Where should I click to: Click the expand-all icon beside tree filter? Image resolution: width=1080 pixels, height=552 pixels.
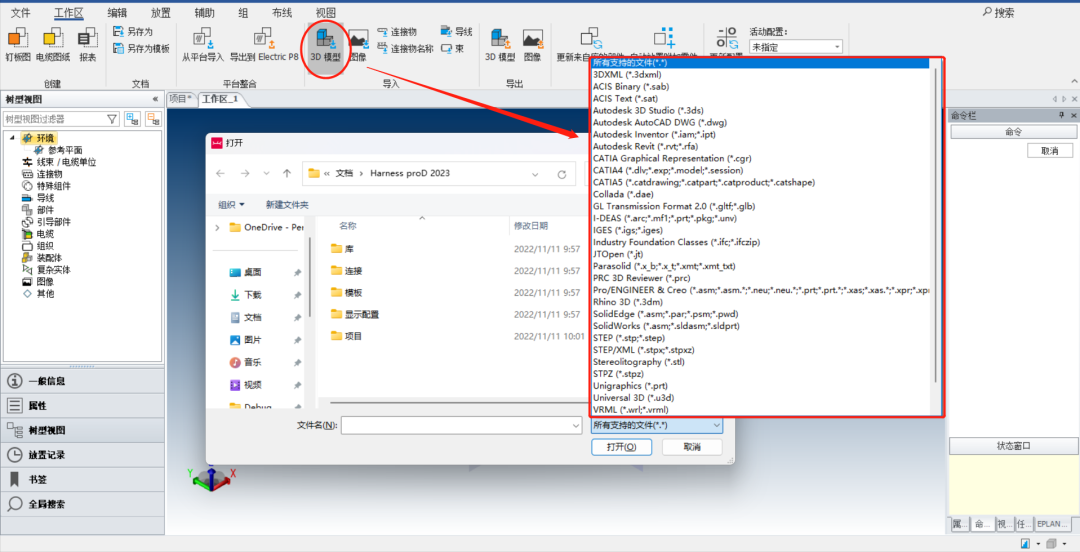pyautogui.click(x=132, y=119)
